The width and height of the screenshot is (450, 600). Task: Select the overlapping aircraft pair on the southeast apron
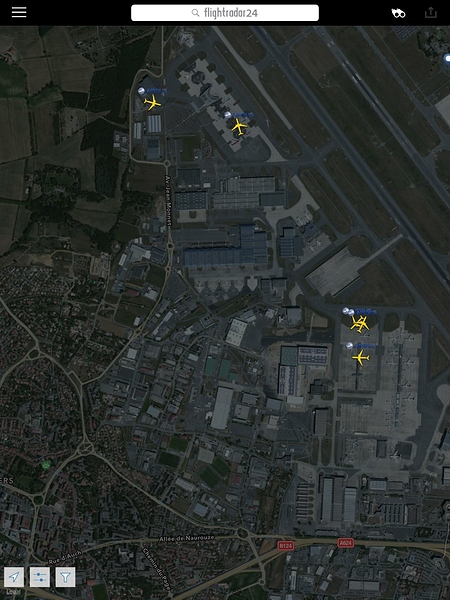point(360,324)
